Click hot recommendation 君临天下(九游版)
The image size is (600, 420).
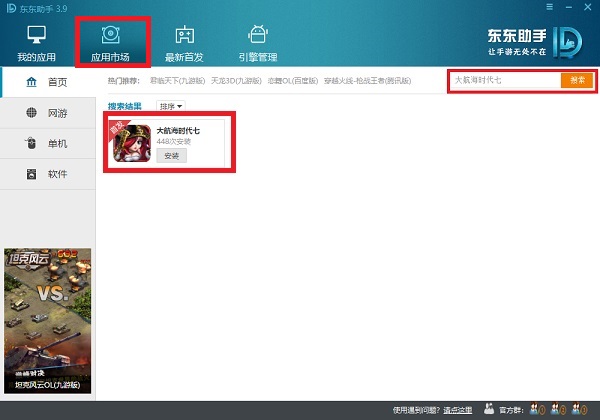pos(178,81)
